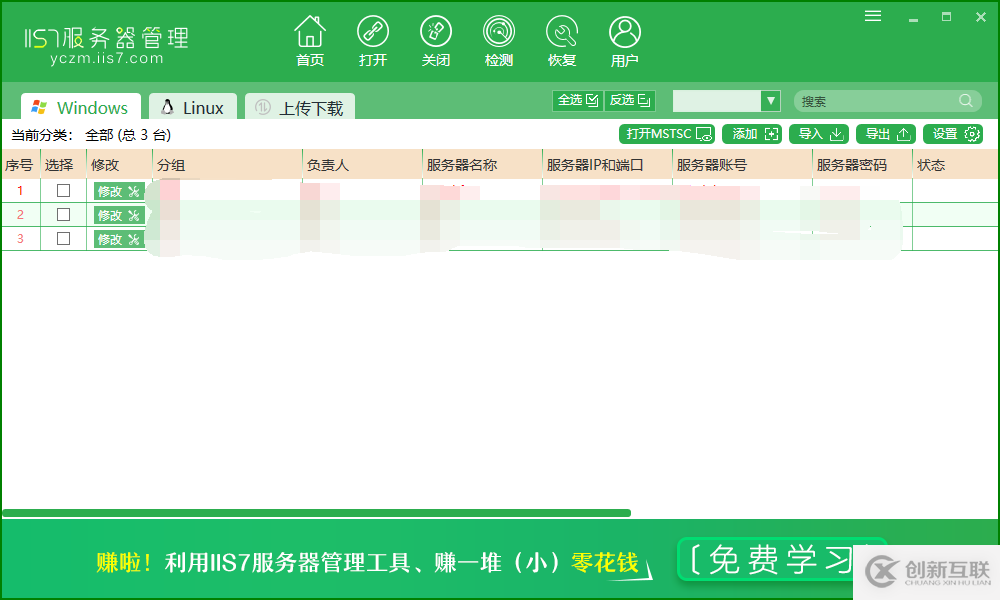Open the hamburger menu at top right
This screenshot has width=1000, height=600.
pyautogui.click(x=872, y=15)
